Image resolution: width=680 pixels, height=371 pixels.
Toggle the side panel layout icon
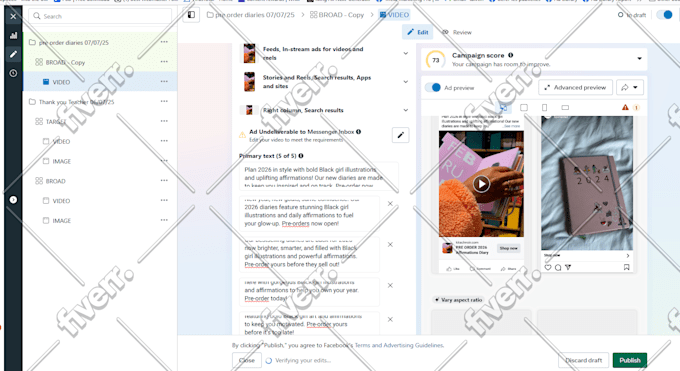click(x=191, y=15)
